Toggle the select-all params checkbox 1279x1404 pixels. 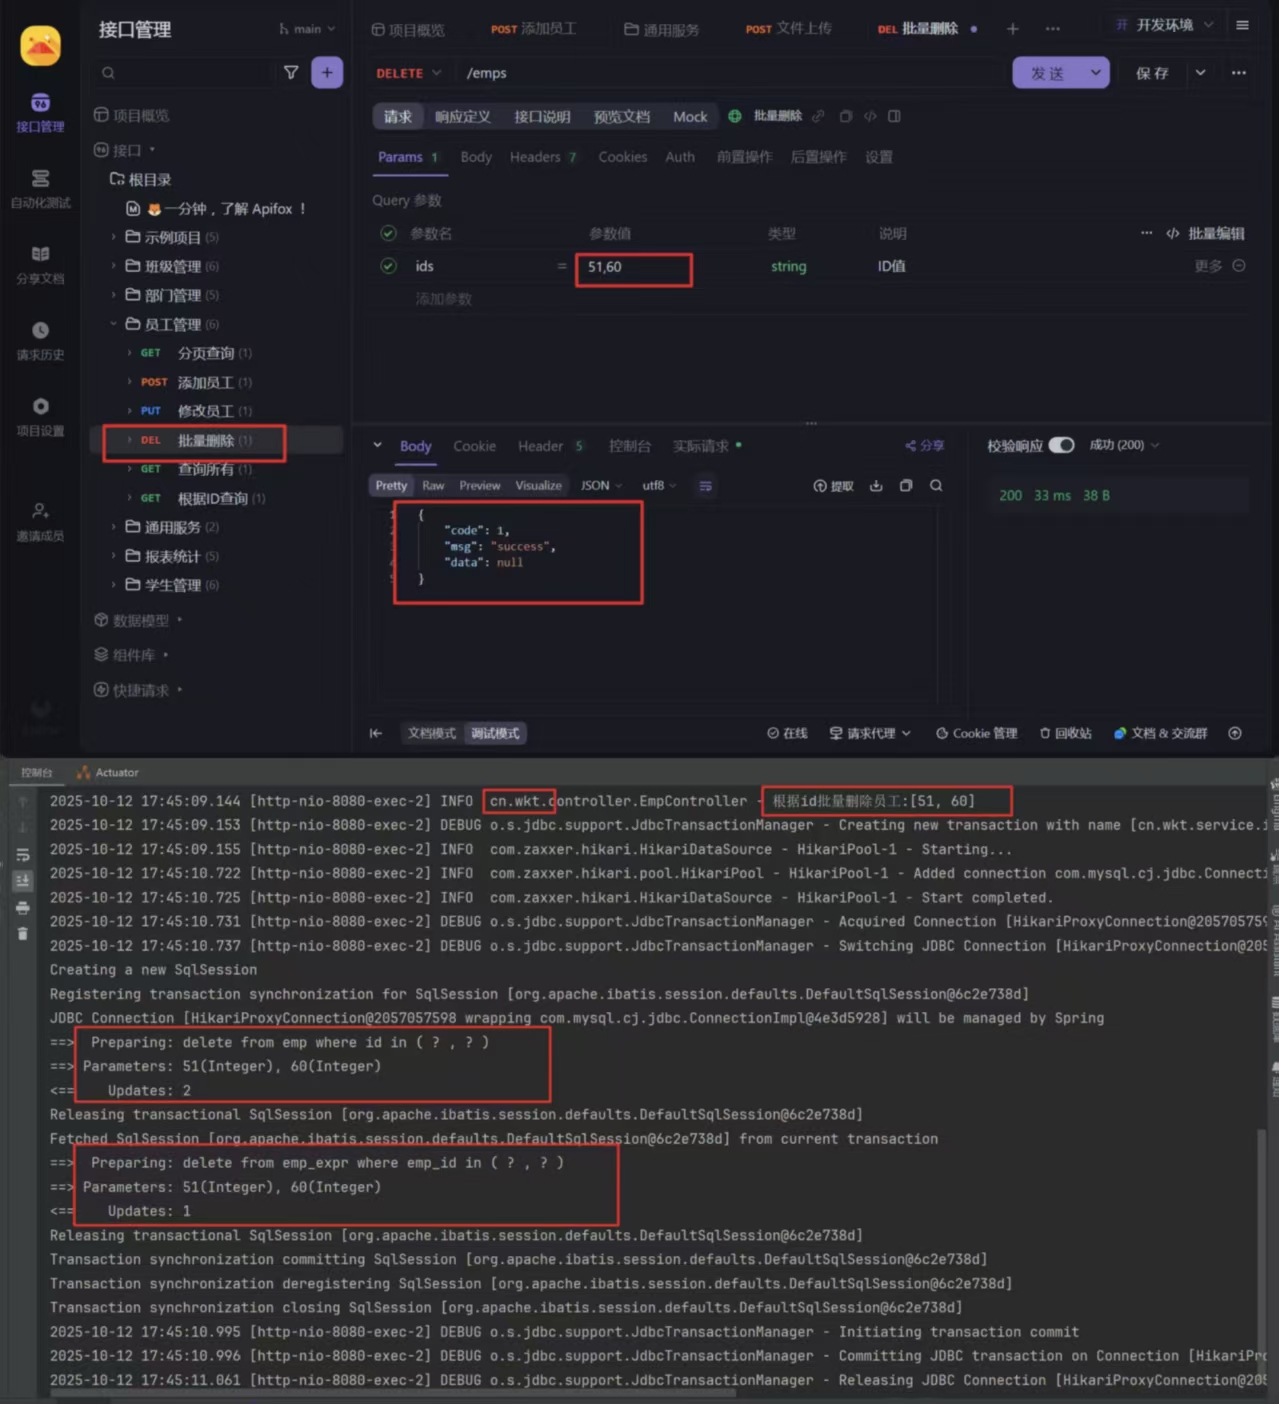(x=389, y=233)
